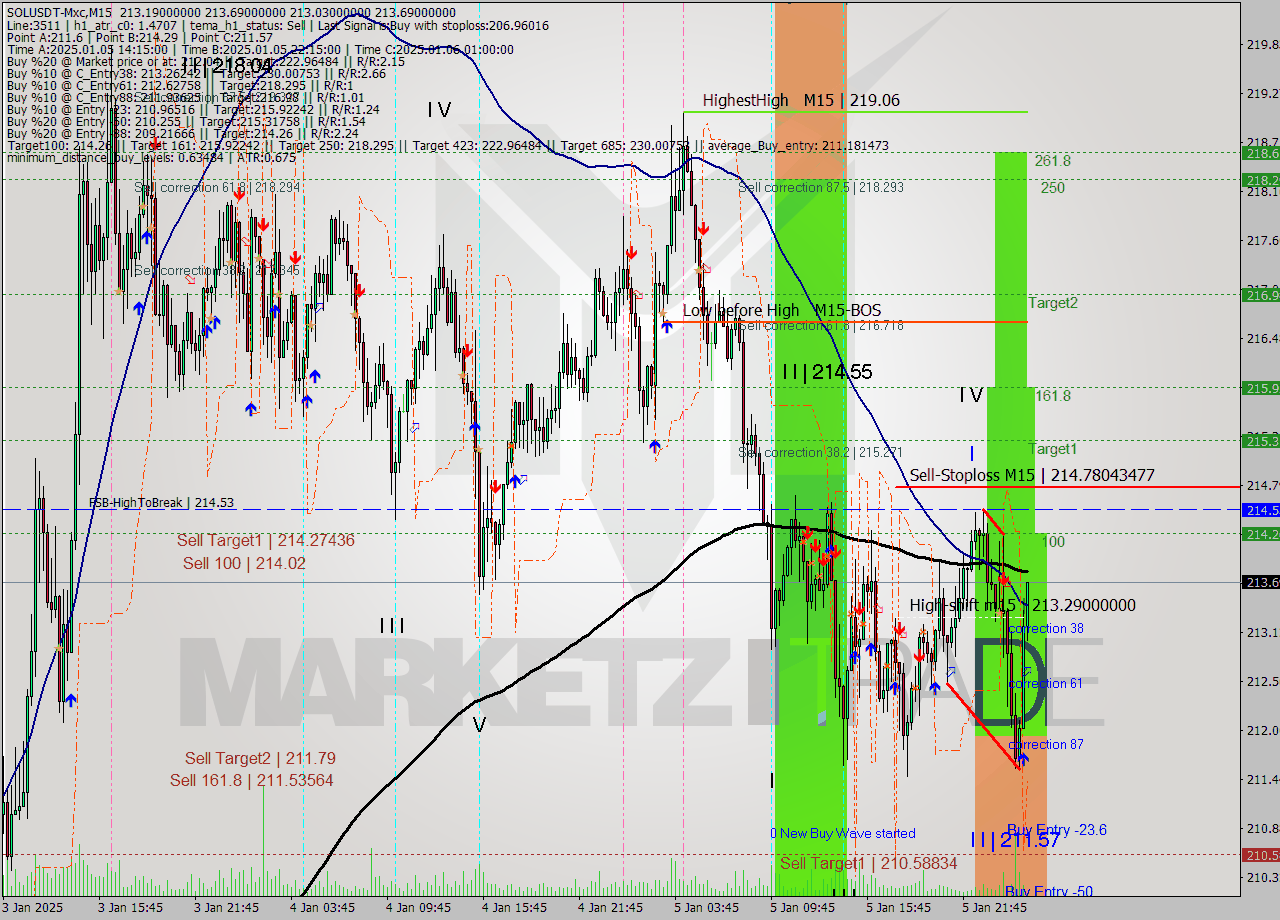Select the 'HighestHigh M15 | 219.06' label

click(801, 100)
